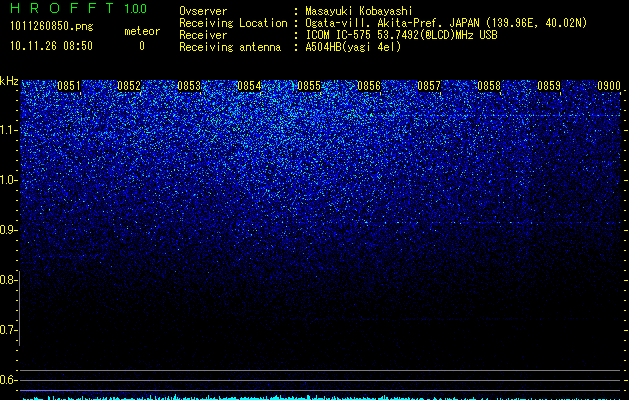Click the 0857 time marker
The height and width of the screenshot is (400, 629).
[429, 86]
